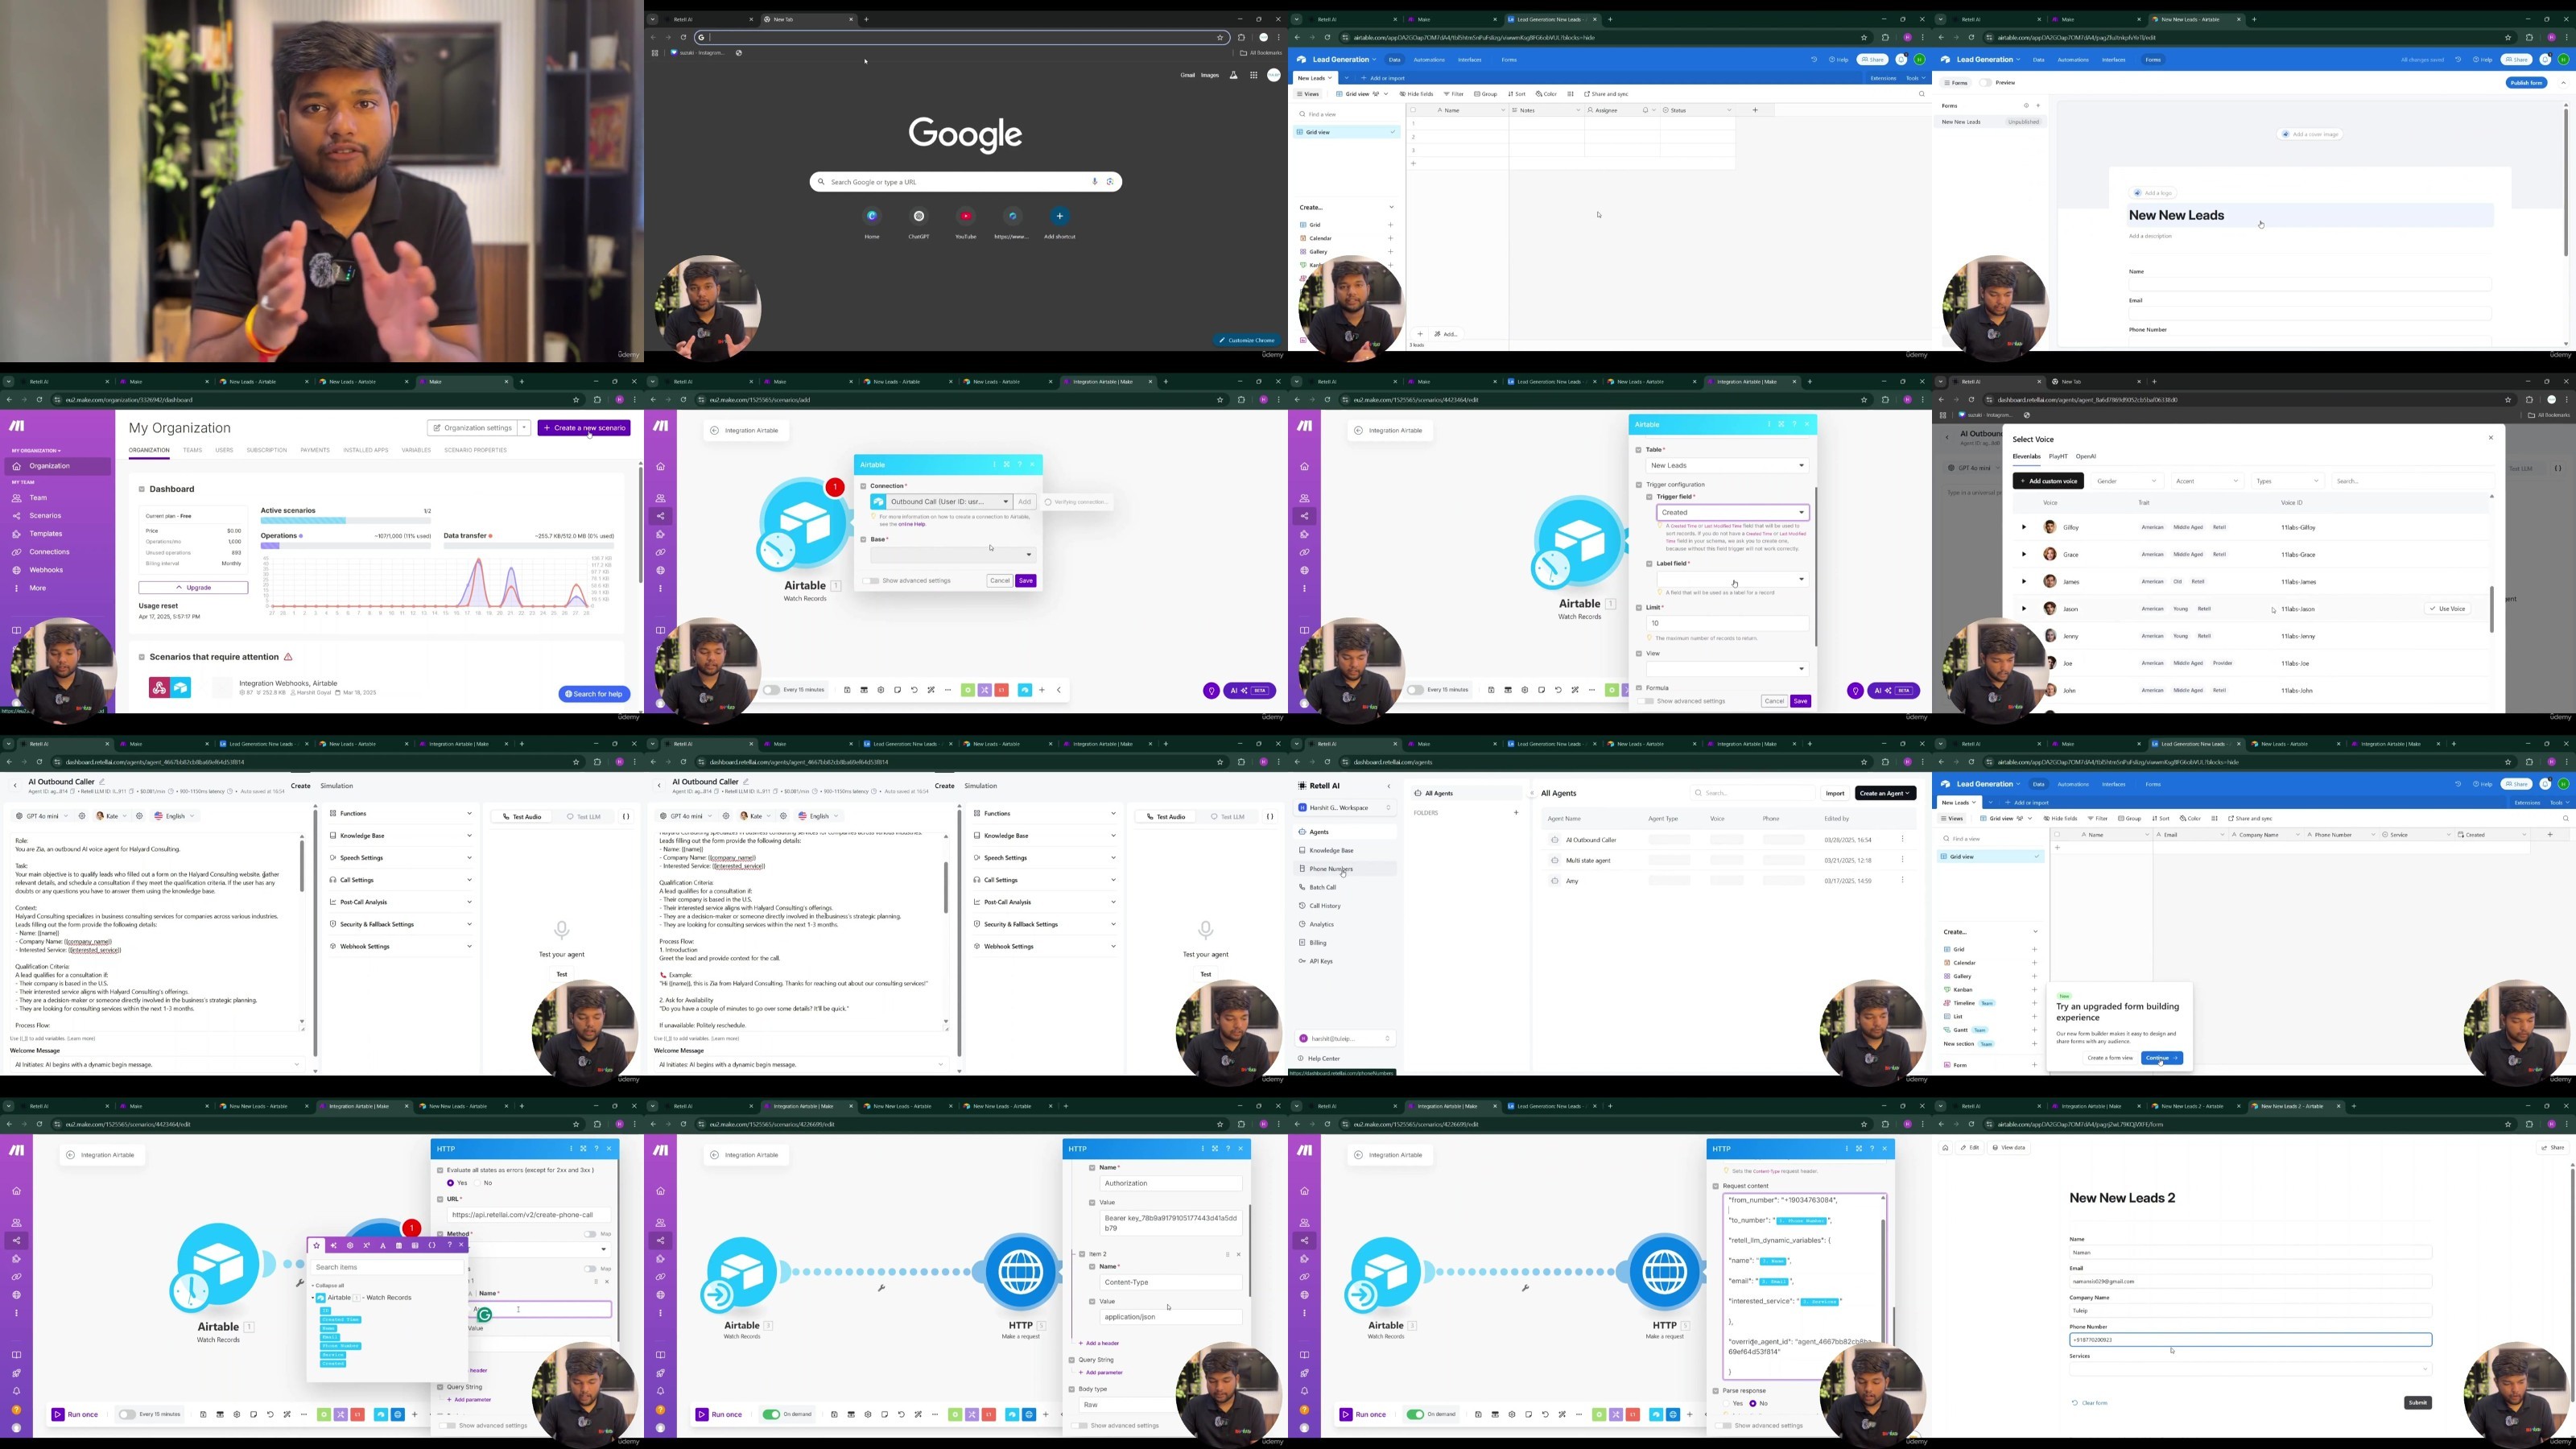This screenshot has height=1449, width=2576.
Task: Click the Active scenarios progress bar
Action: coord(346,521)
